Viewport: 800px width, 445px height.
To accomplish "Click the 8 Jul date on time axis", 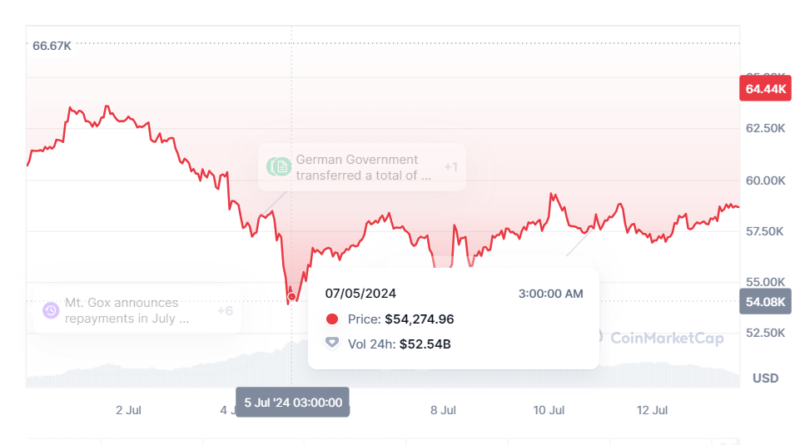I will pyautogui.click(x=443, y=410).
